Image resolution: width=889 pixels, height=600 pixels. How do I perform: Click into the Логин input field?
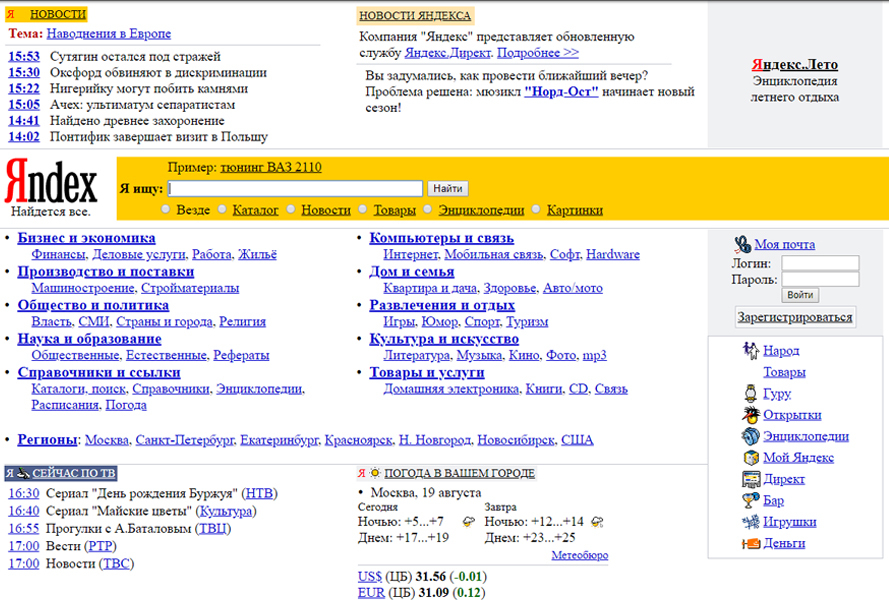[x=819, y=264]
